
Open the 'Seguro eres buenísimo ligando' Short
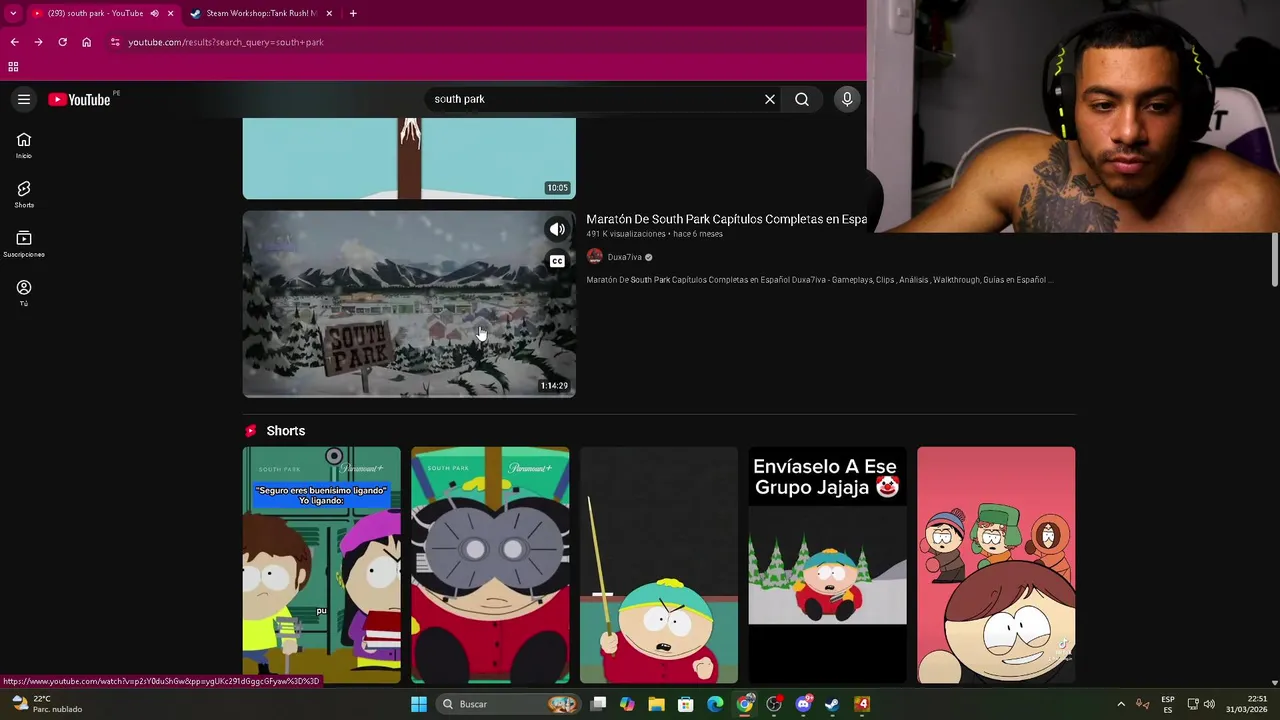[321, 565]
